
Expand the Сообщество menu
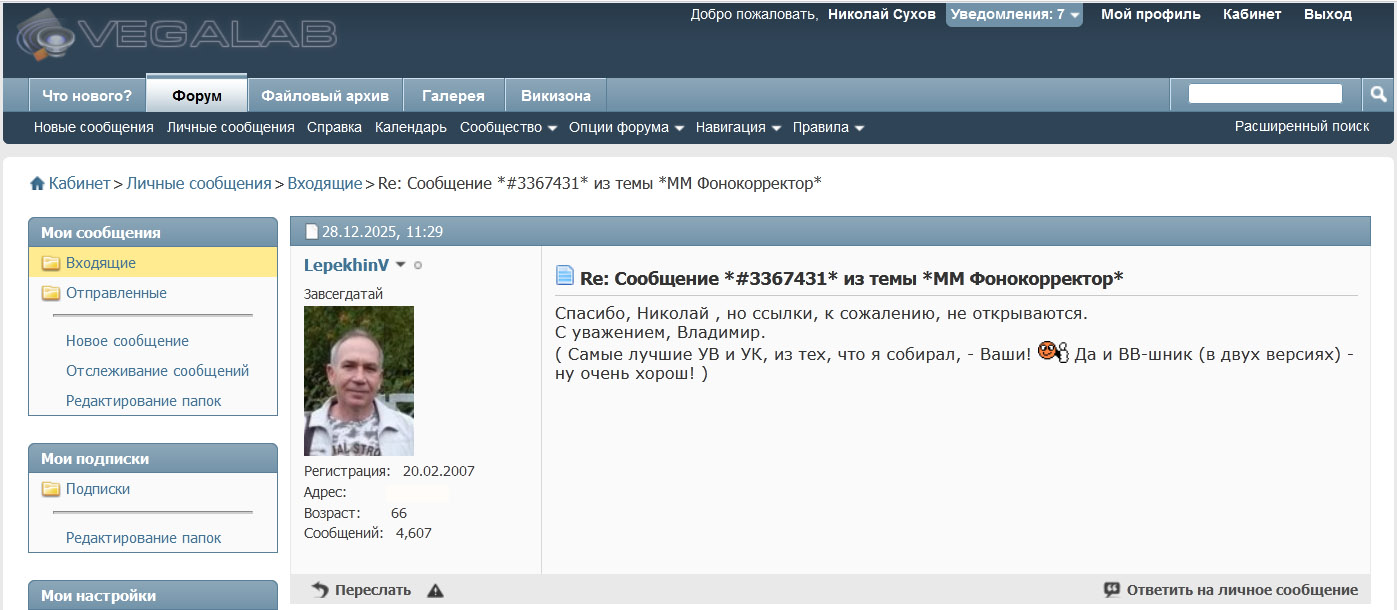(x=508, y=127)
